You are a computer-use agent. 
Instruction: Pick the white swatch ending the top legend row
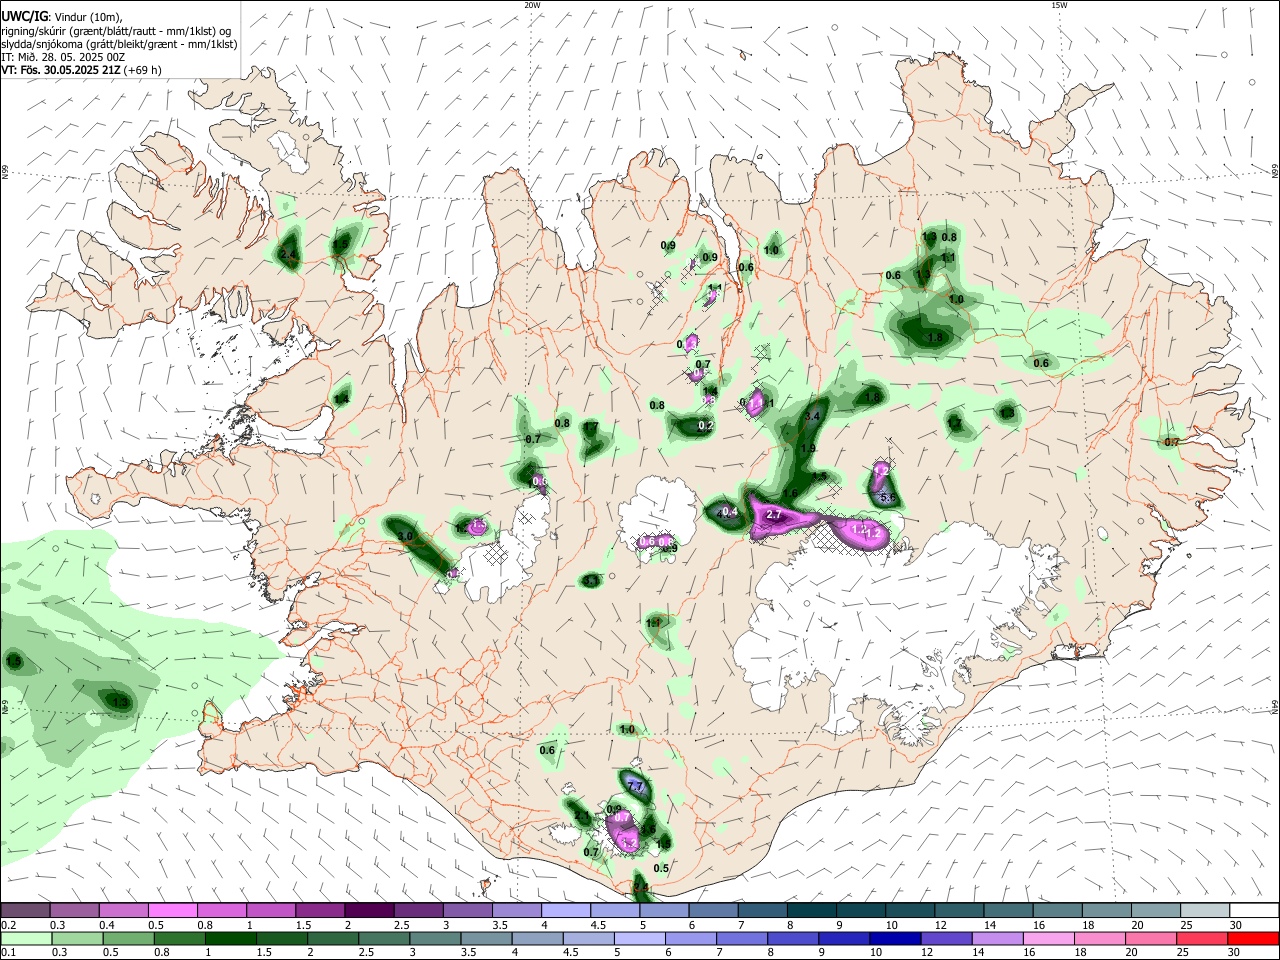click(x=1254, y=910)
